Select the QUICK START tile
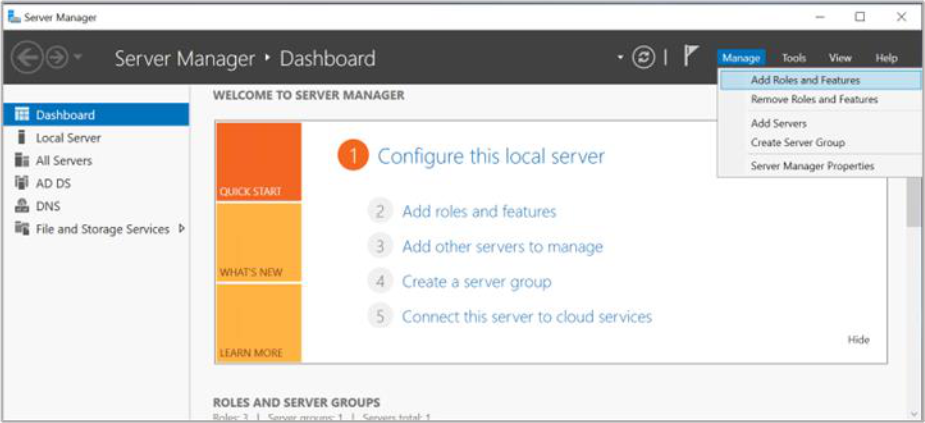The width and height of the screenshot is (925, 423). [x=258, y=162]
